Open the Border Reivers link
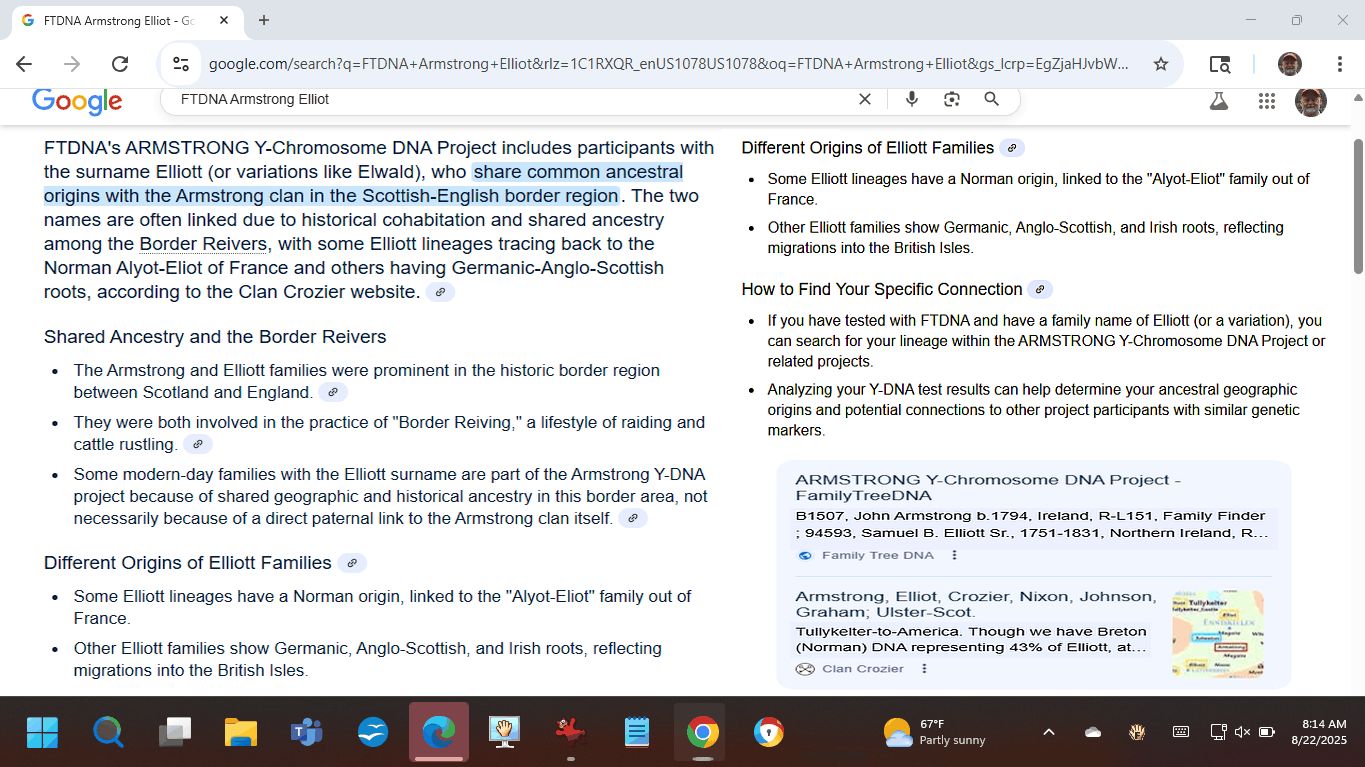The width and height of the screenshot is (1365, 767). point(203,244)
